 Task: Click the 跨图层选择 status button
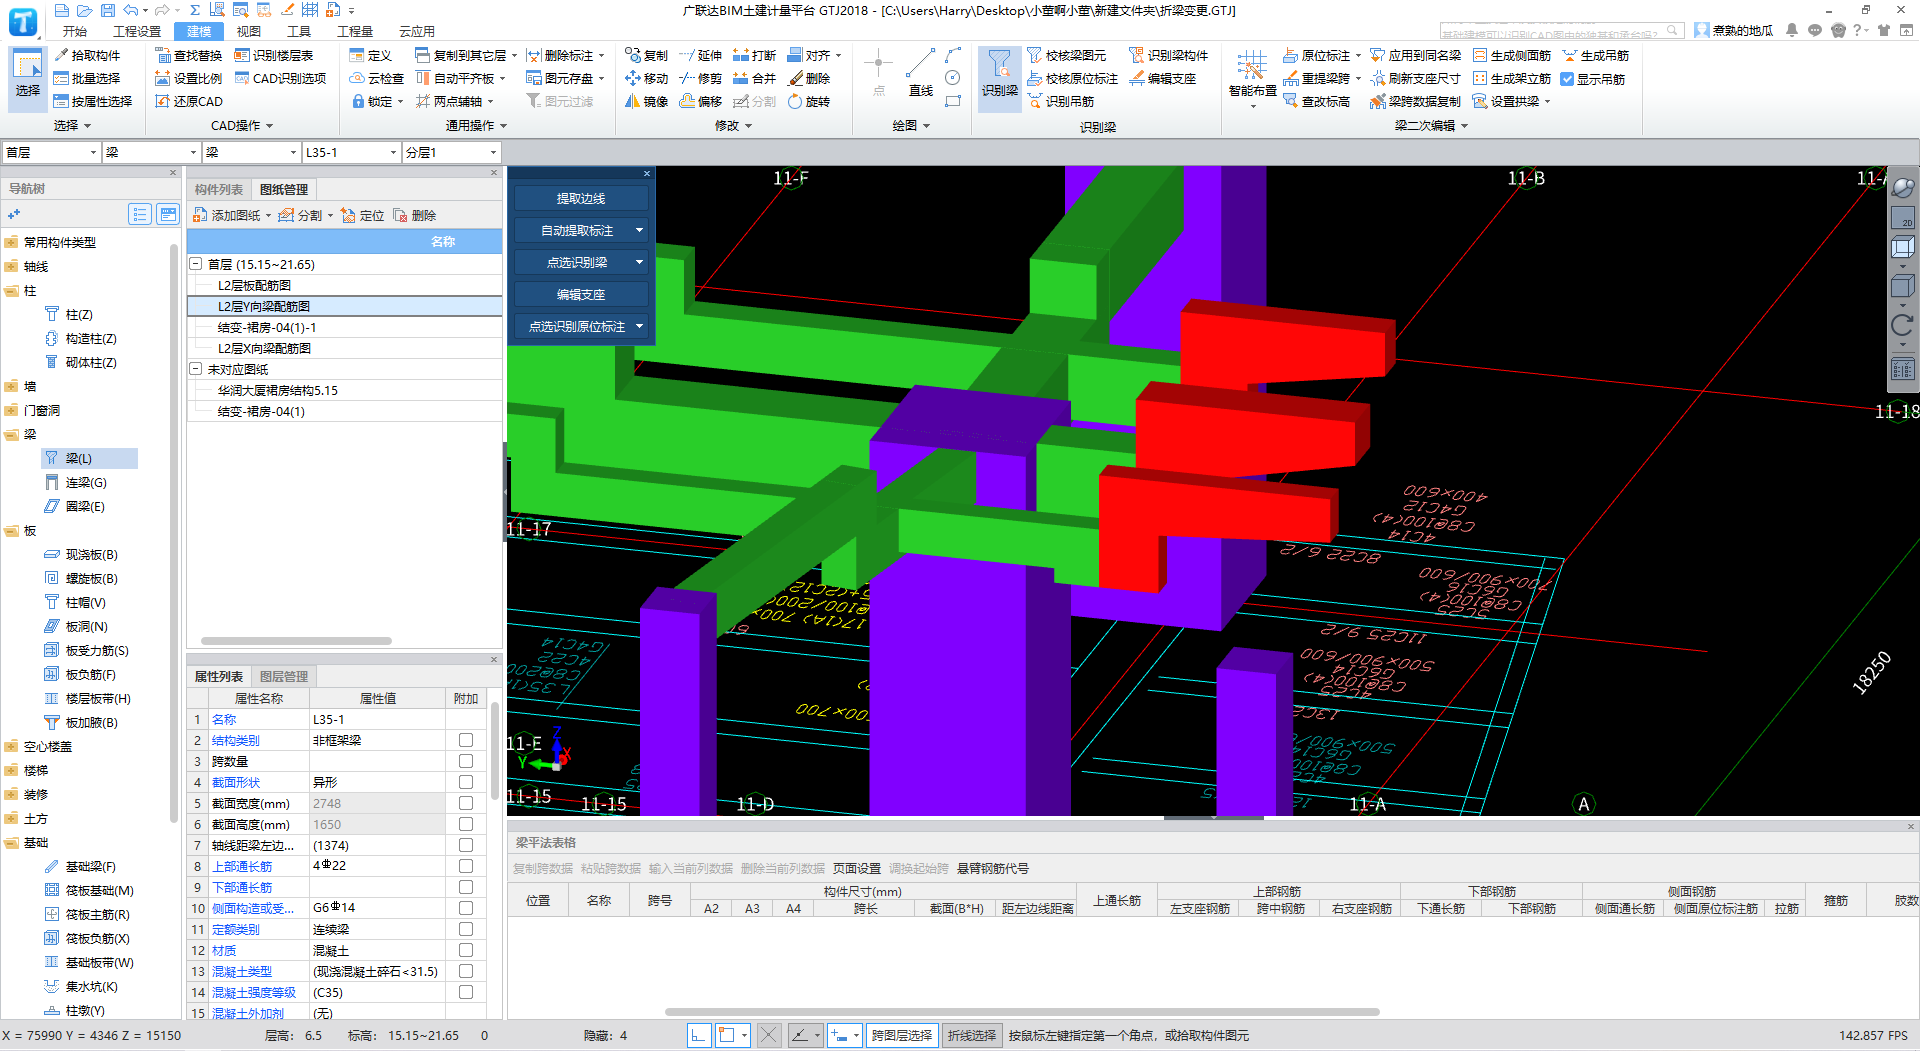(902, 1035)
